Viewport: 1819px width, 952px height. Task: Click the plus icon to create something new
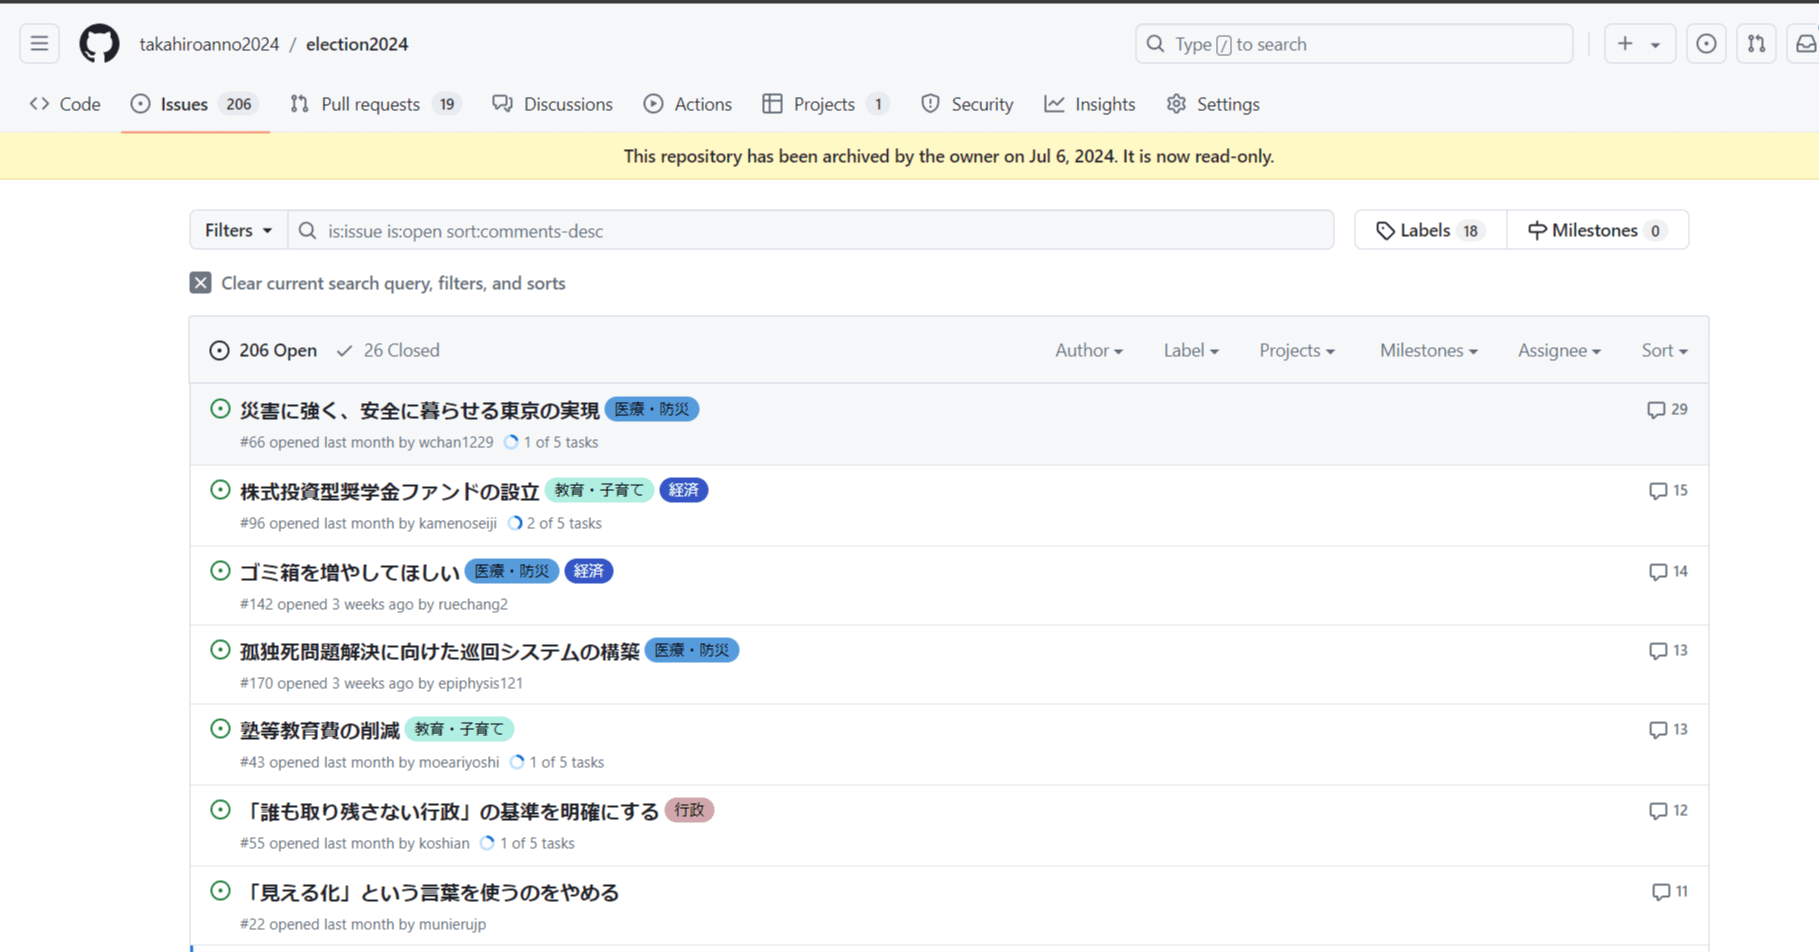coord(1625,43)
